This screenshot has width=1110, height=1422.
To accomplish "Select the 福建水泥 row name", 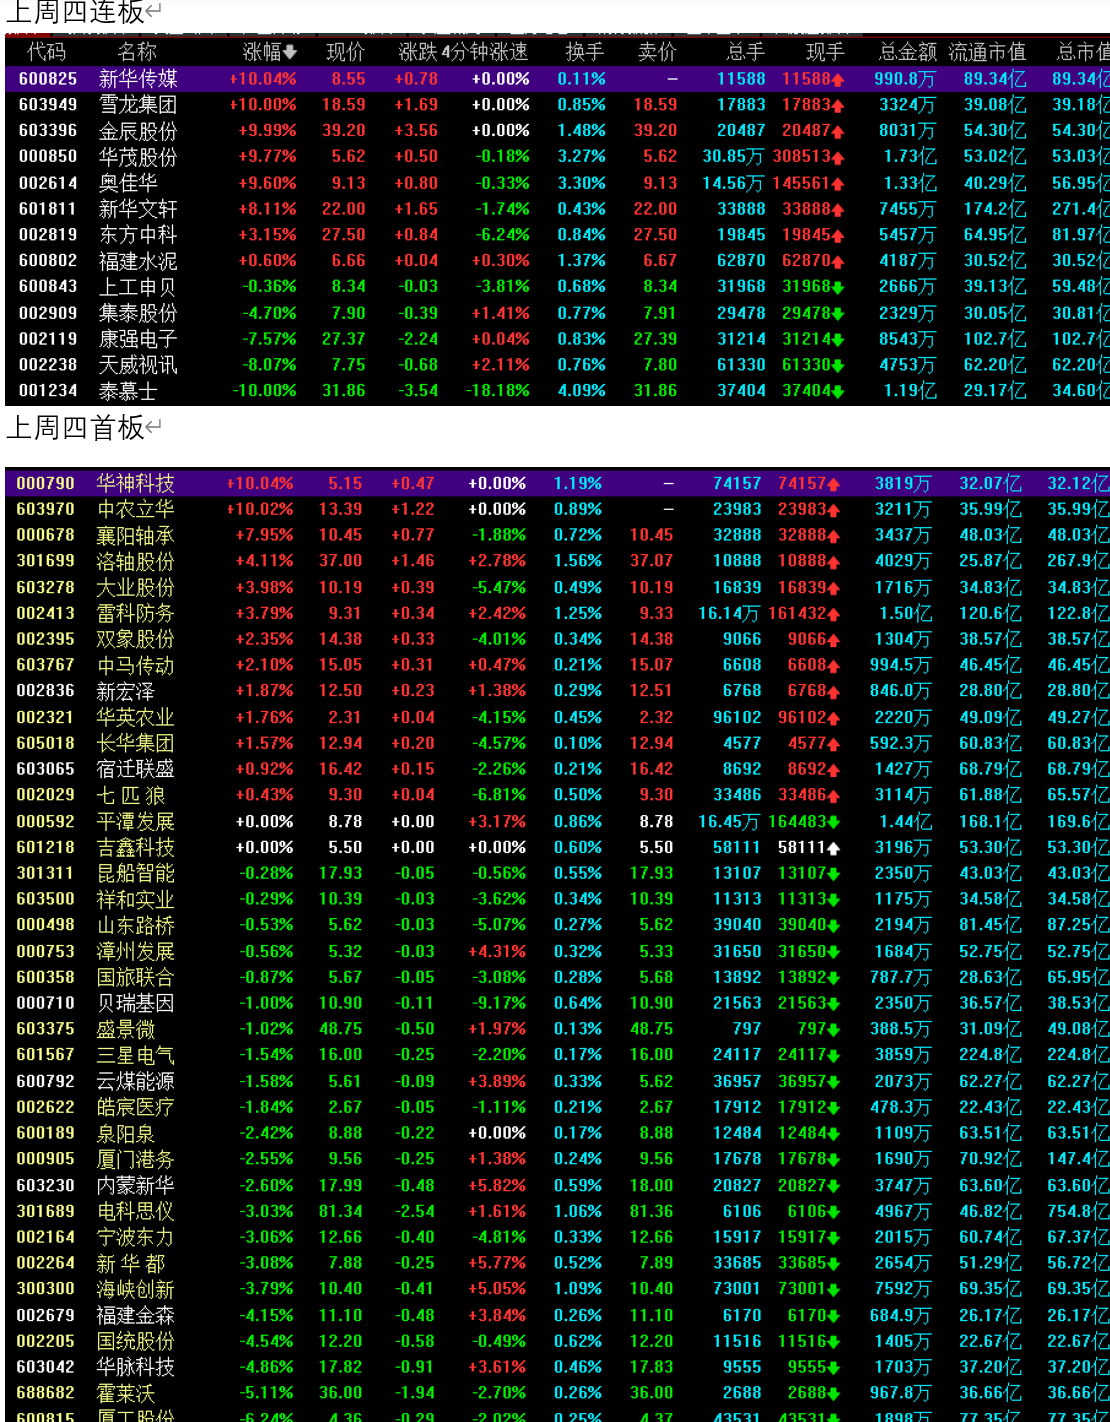I will [x=138, y=261].
